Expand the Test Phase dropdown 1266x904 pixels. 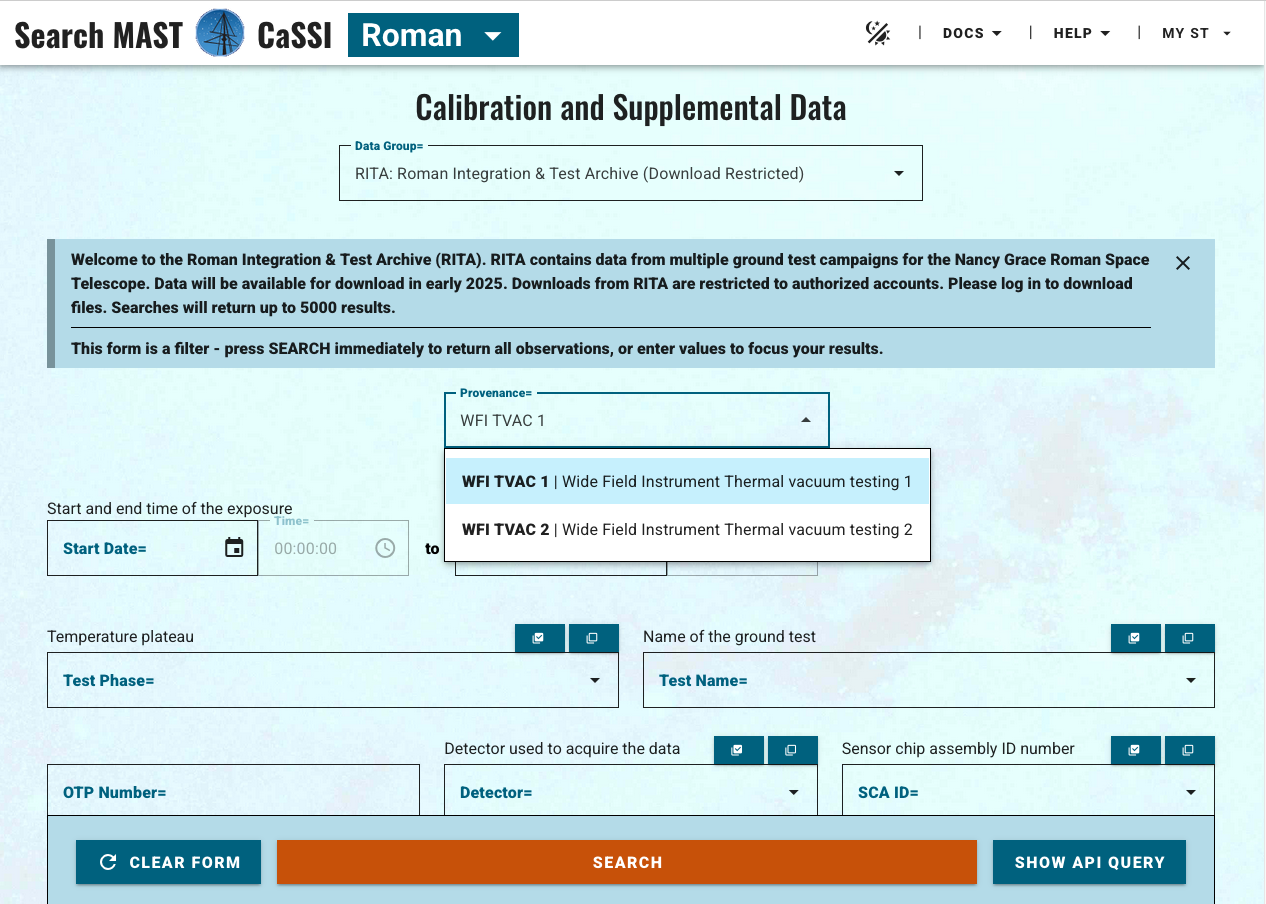[x=332, y=680]
